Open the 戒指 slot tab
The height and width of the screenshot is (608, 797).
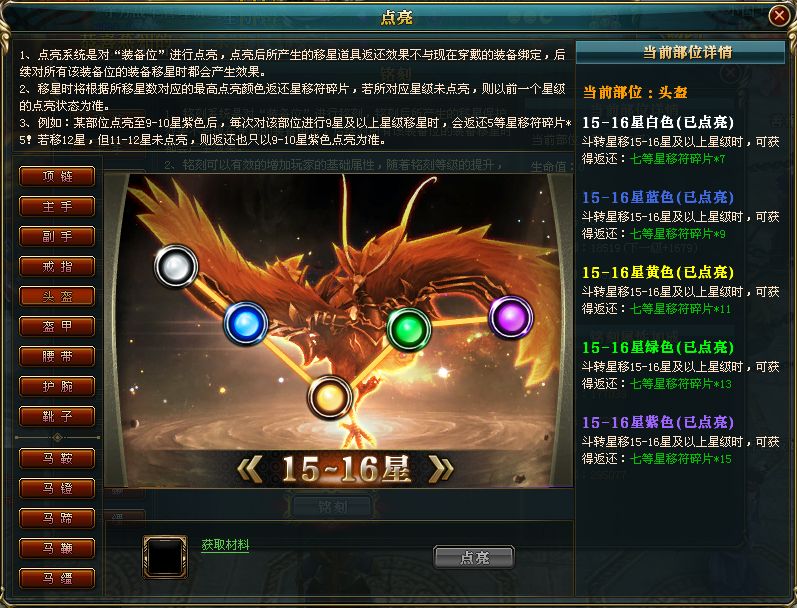[57, 266]
